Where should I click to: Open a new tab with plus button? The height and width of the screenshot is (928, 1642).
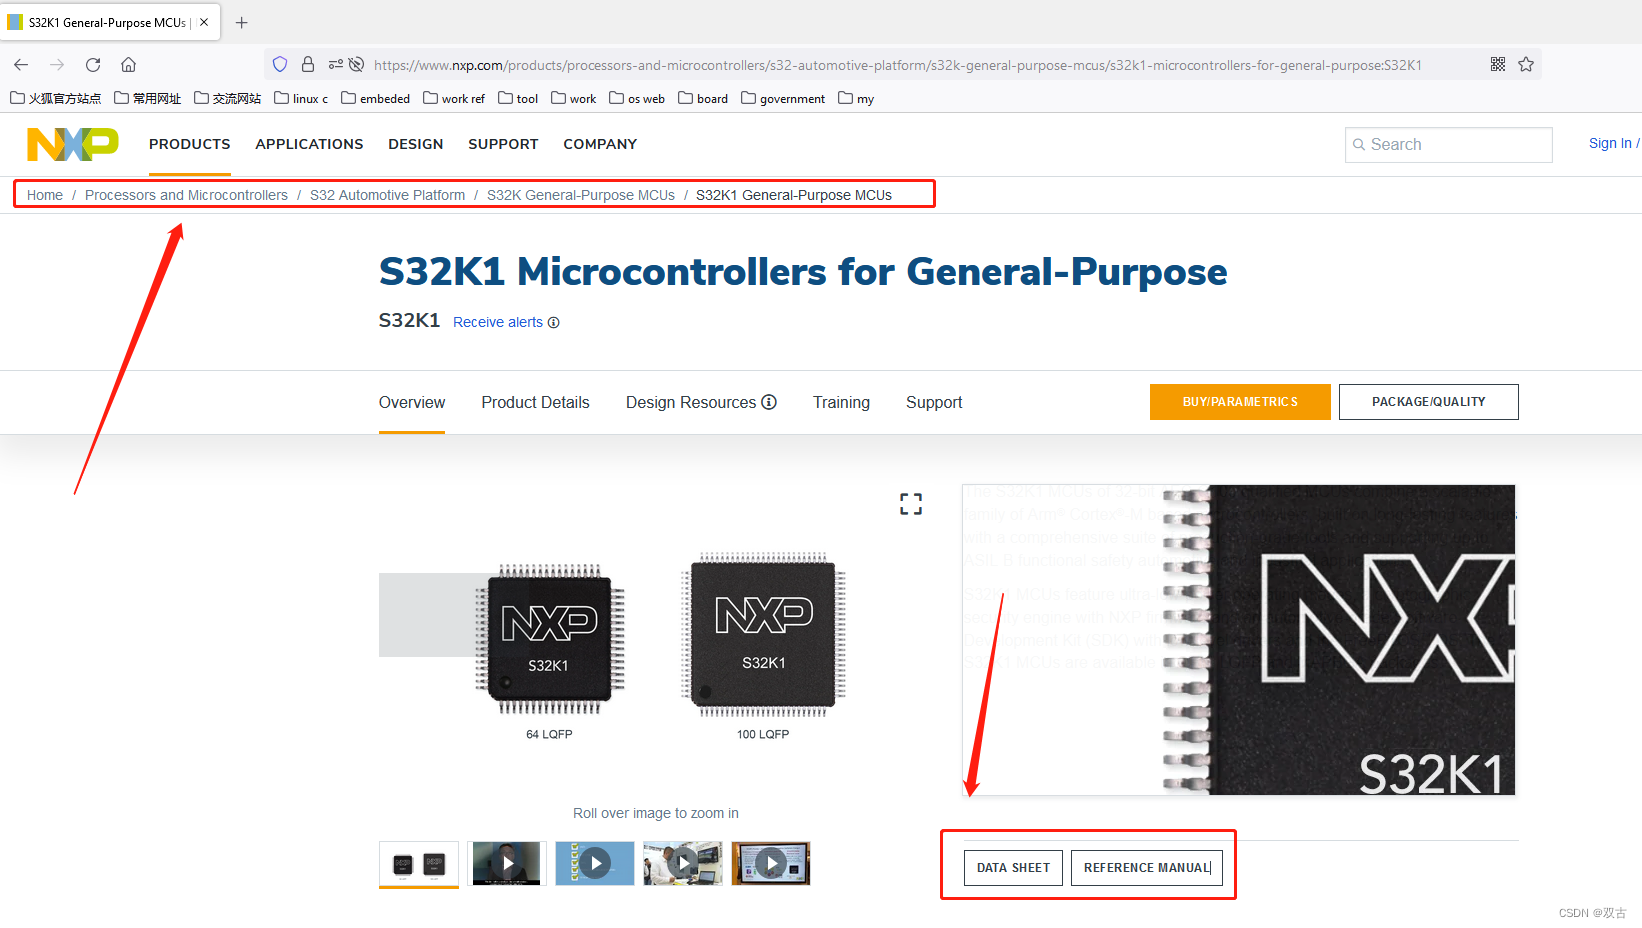tap(241, 22)
